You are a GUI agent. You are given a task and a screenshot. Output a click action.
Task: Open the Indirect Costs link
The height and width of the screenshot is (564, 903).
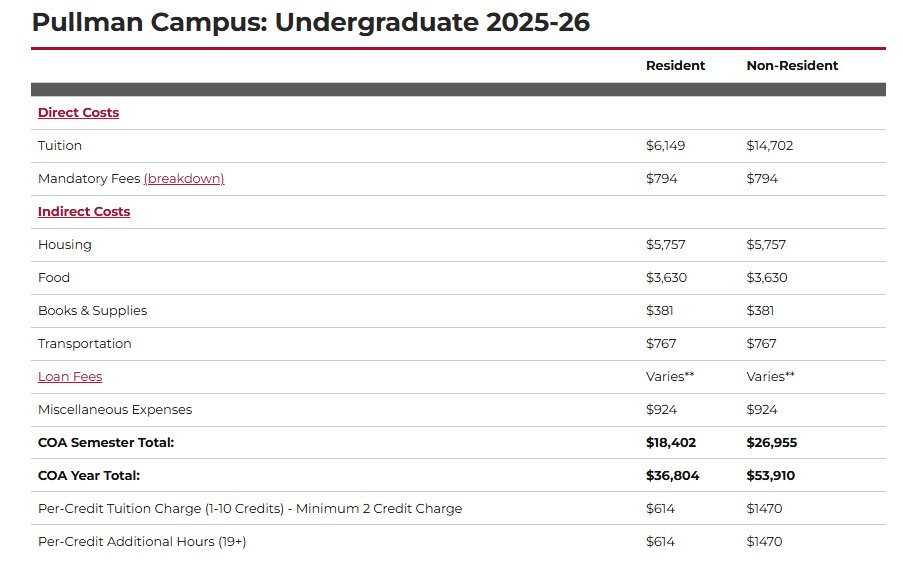click(84, 212)
